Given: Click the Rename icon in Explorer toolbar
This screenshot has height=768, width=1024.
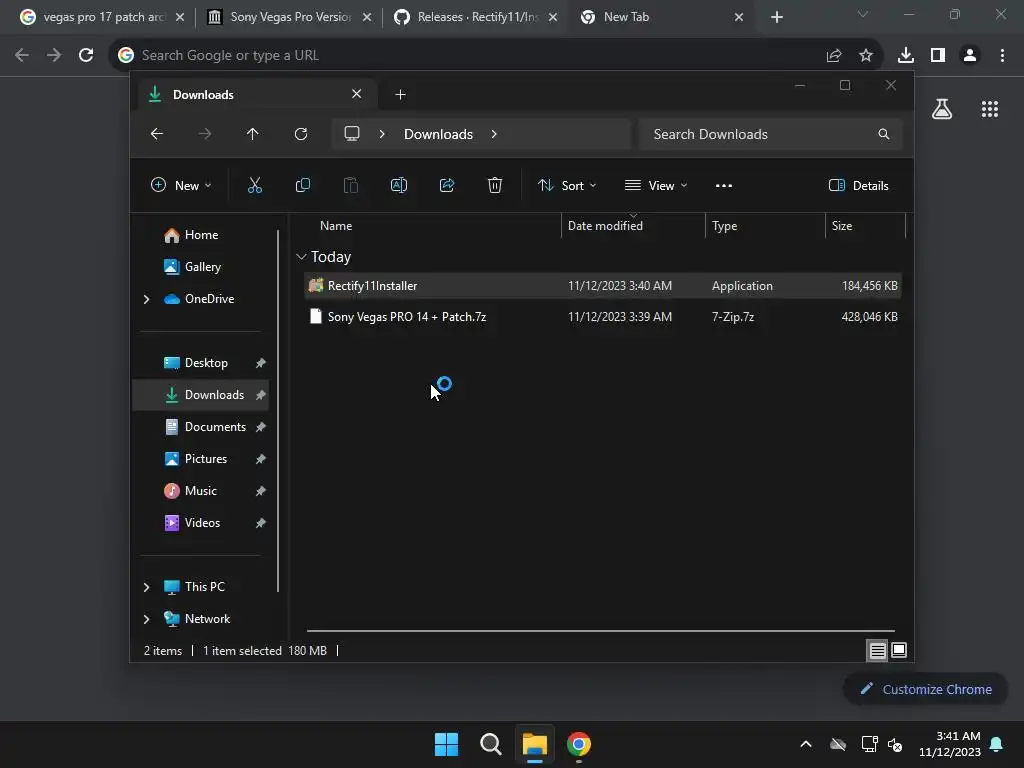Looking at the screenshot, I should (398, 185).
